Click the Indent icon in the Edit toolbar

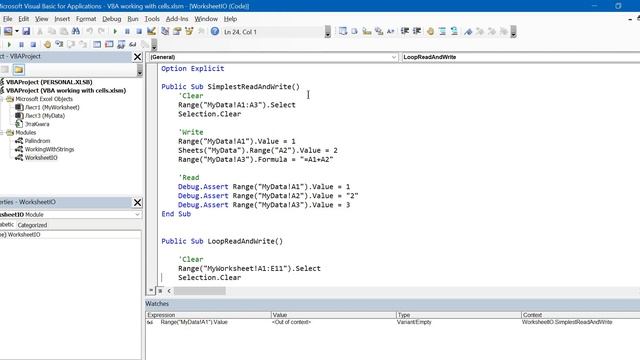[x=405, y=31]
